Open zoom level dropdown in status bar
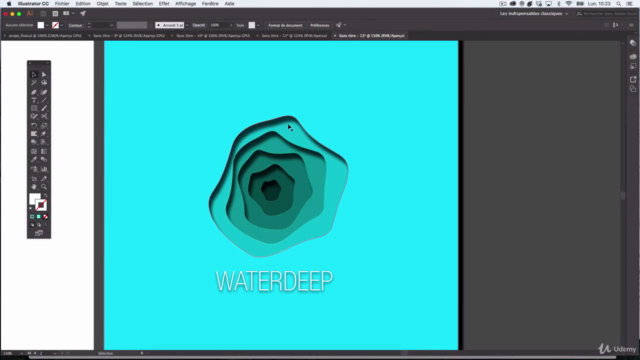 [22, 353]
